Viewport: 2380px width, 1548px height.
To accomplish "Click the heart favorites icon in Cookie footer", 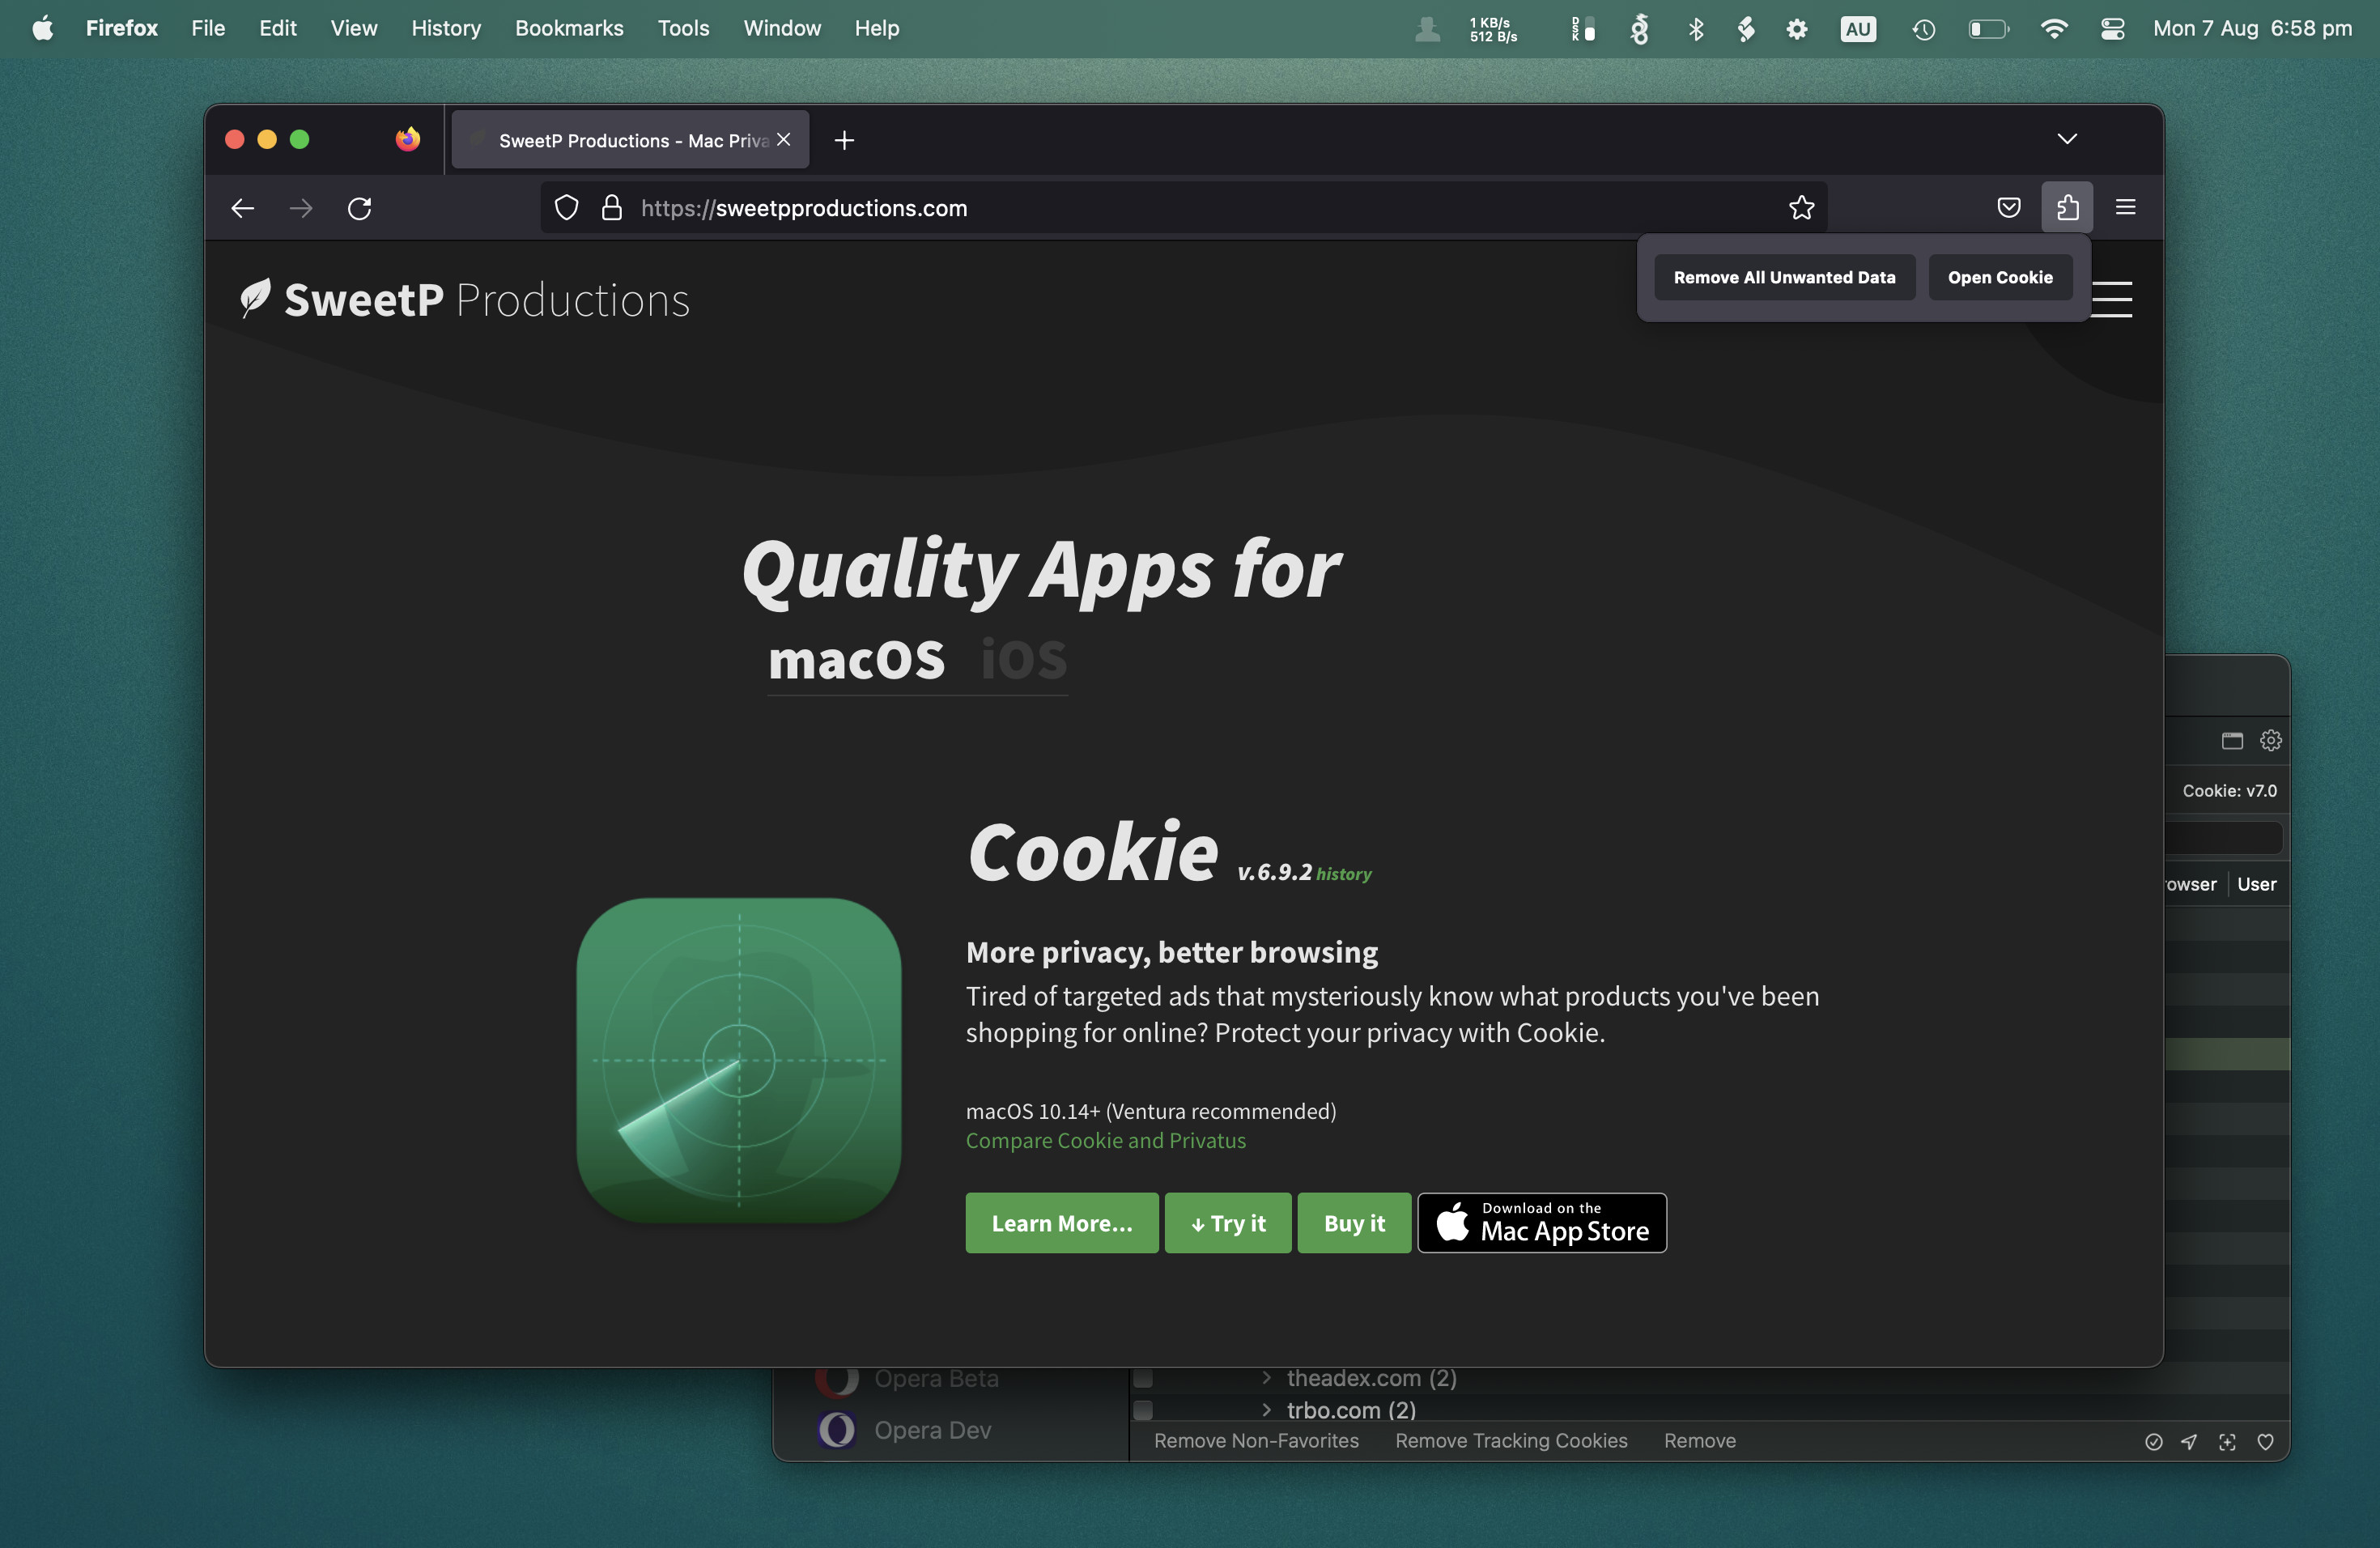I will 2265,1441.
